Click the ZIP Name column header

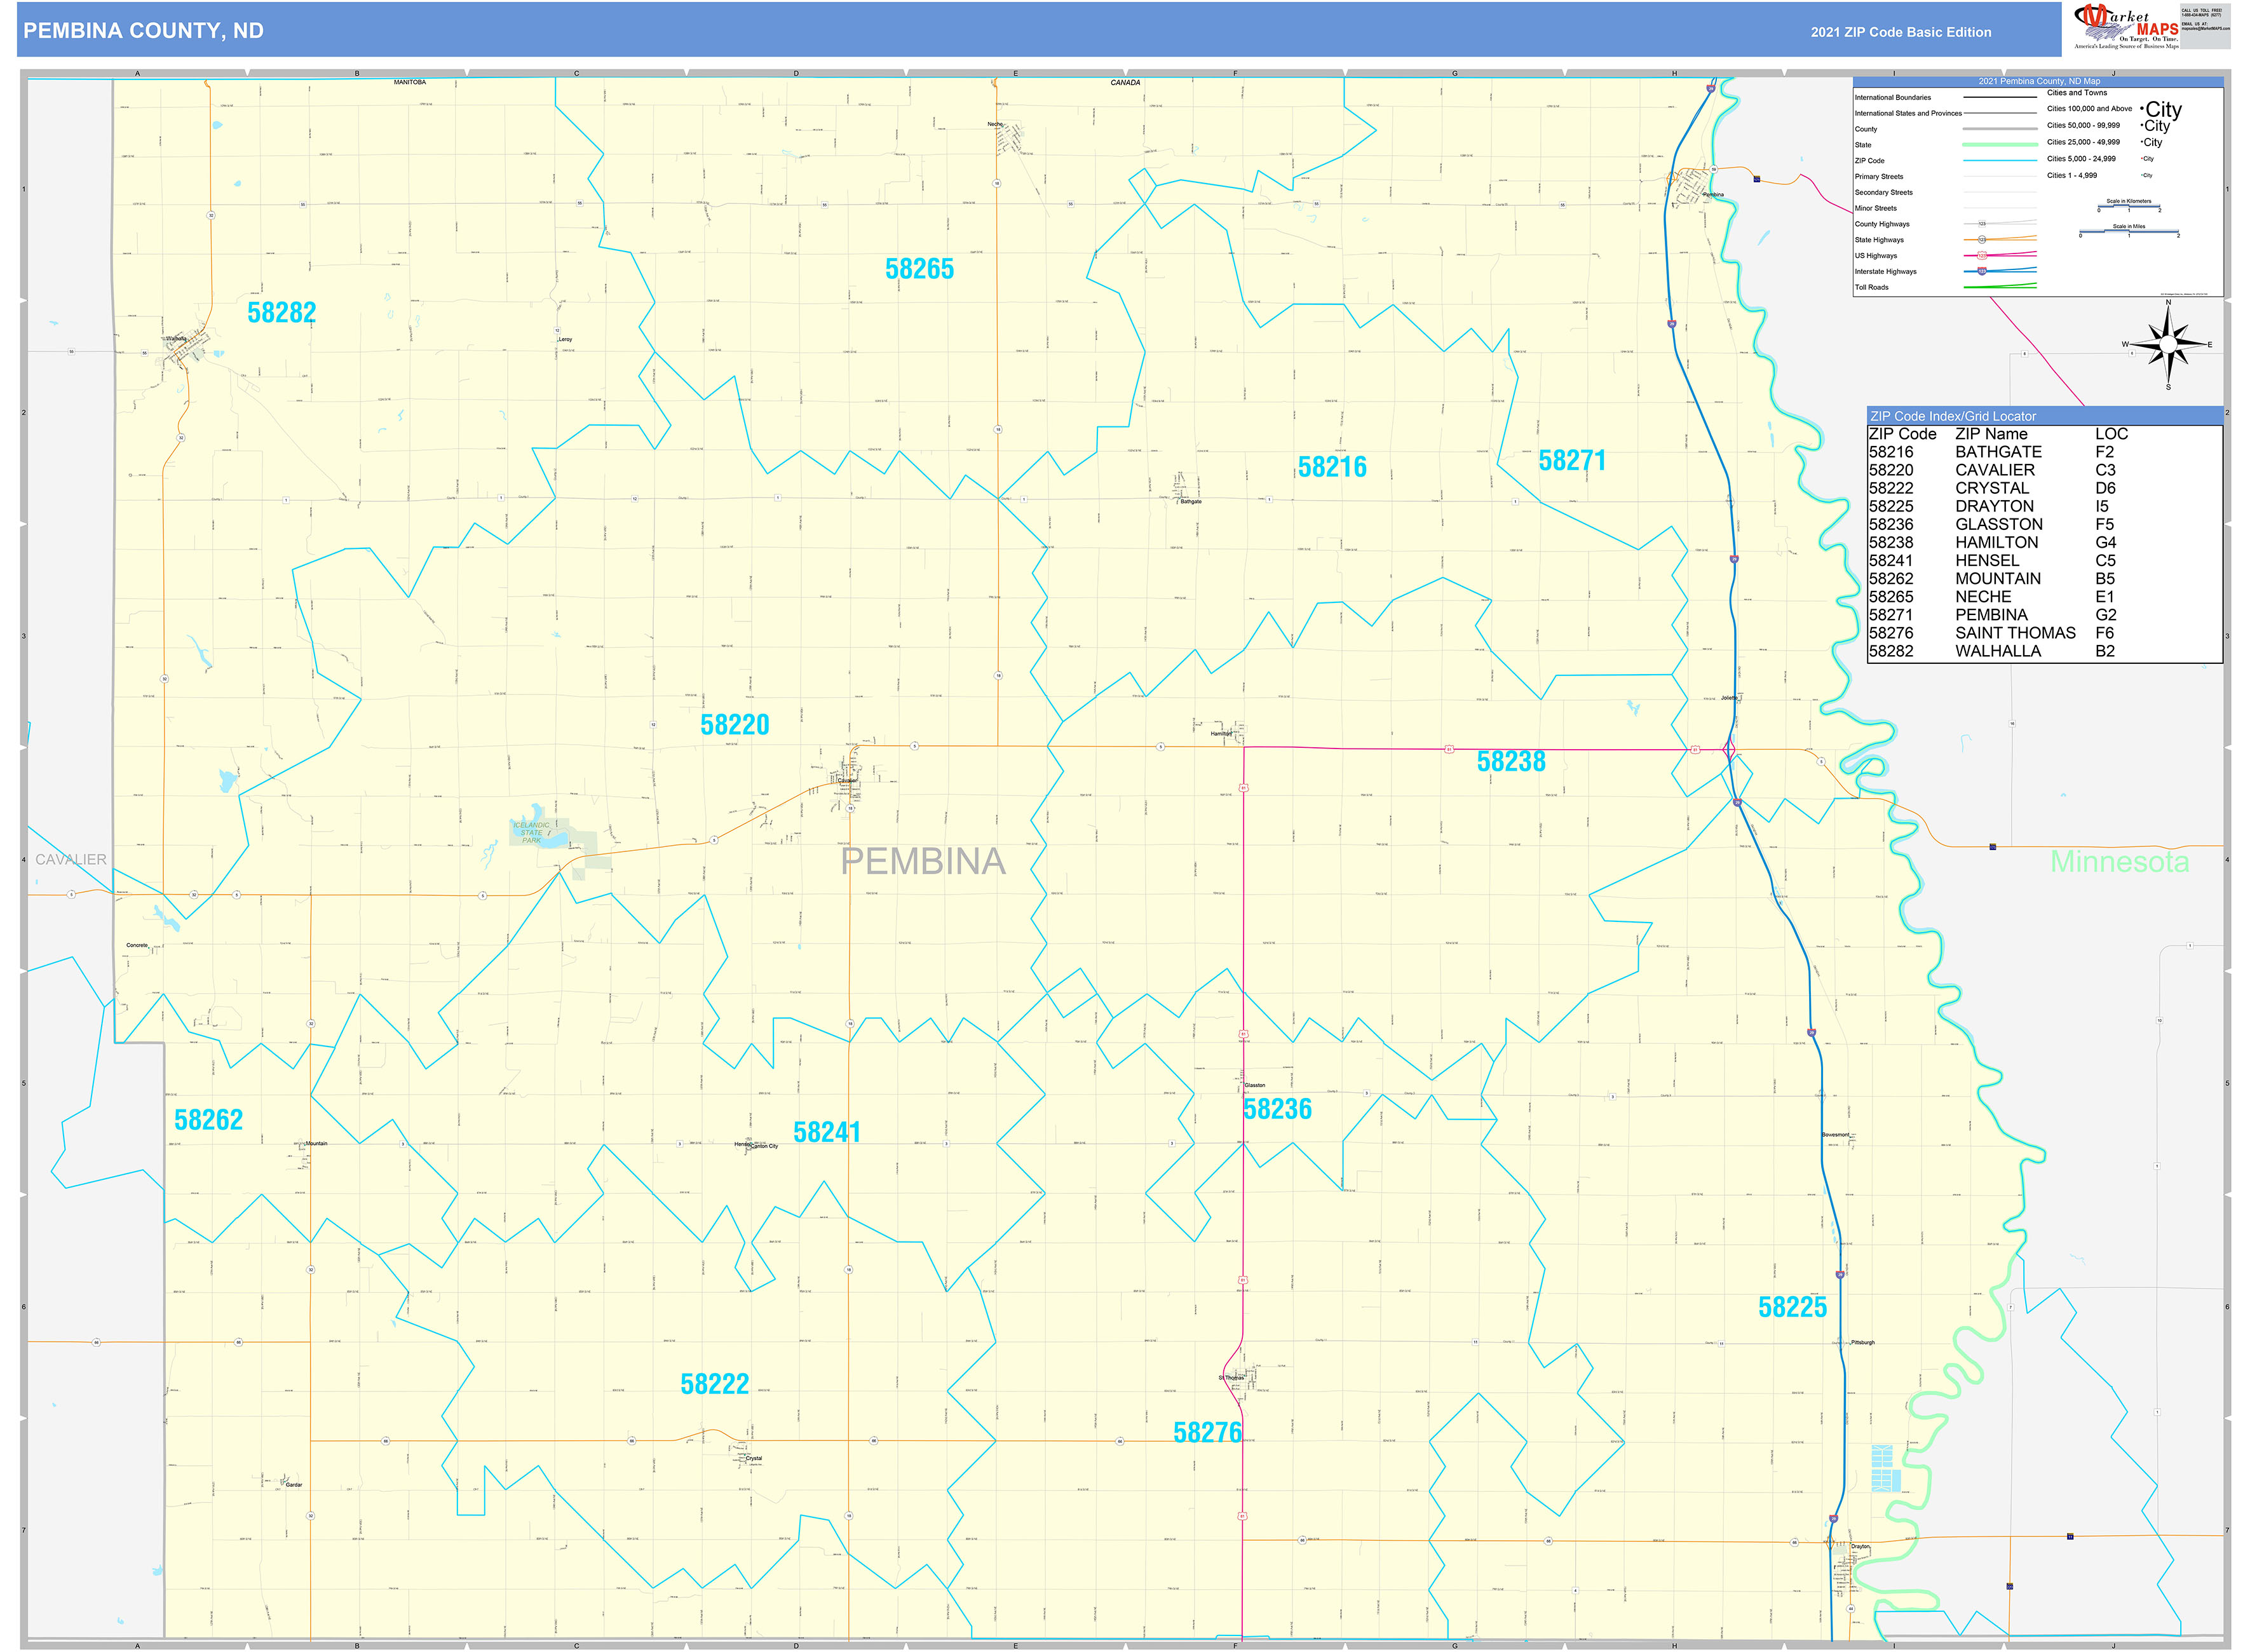1991,434
